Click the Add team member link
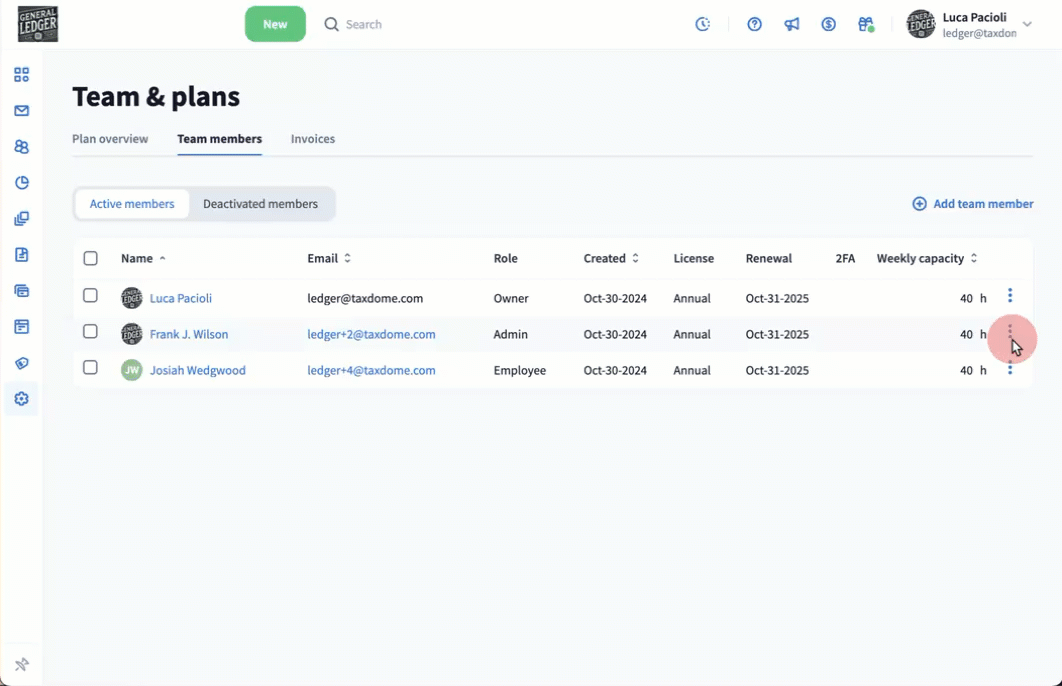 (973, 204)
